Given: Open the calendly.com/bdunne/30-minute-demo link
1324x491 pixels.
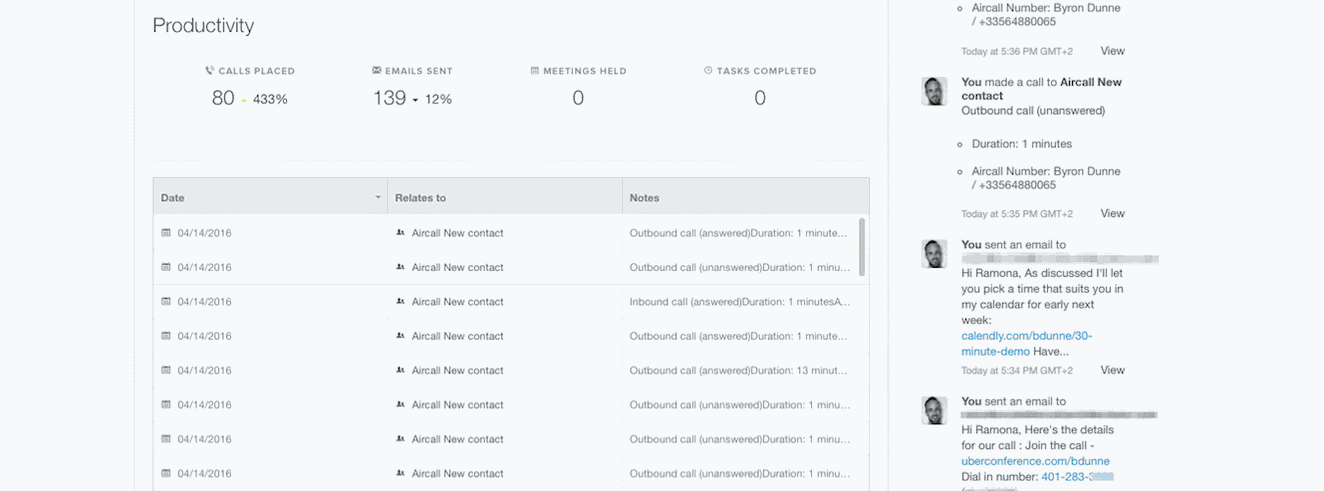Looking at the screenshot, I should click(x=1027, y=343).
